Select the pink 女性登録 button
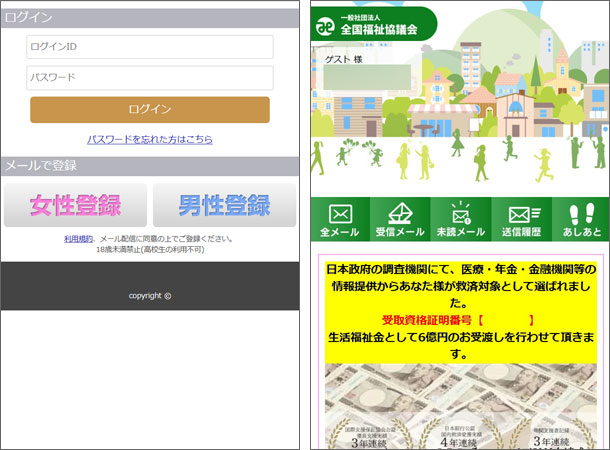This screenshot has height=450, width=610. [76, 205]
